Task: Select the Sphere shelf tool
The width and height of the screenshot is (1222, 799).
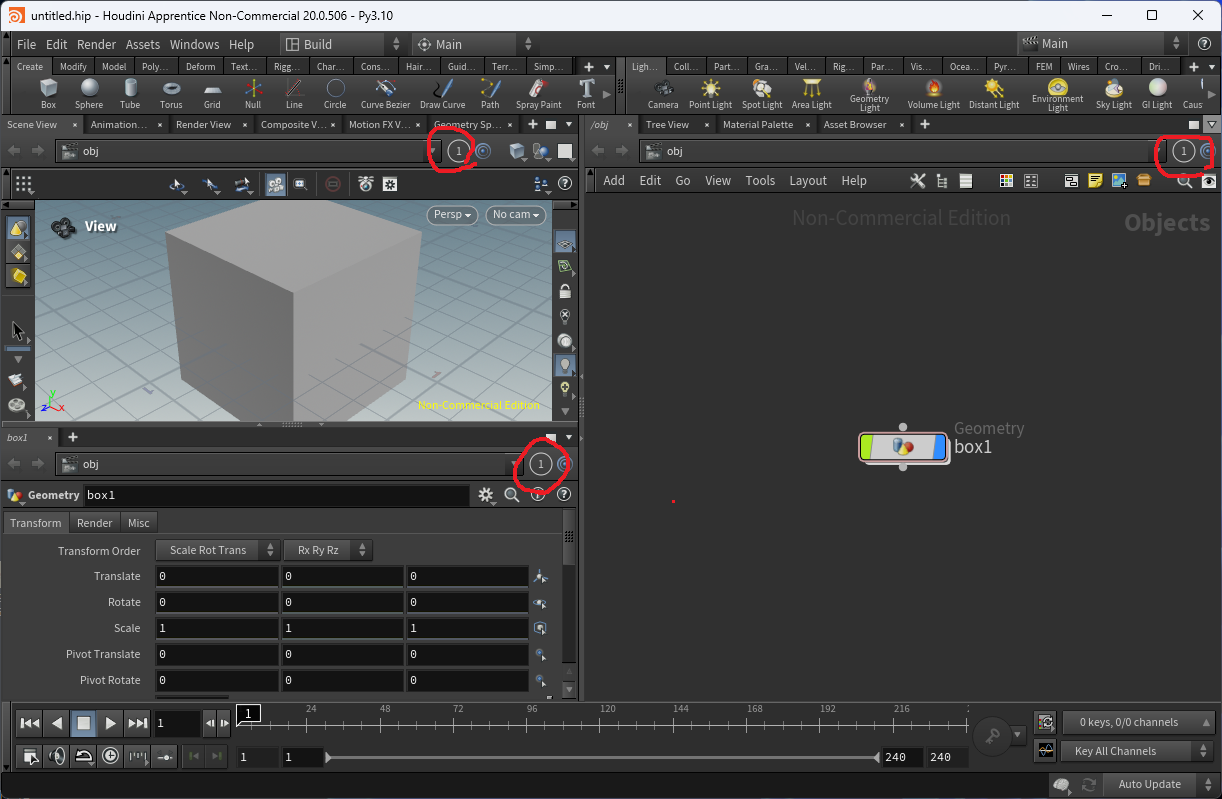Action: coord(89,94)
